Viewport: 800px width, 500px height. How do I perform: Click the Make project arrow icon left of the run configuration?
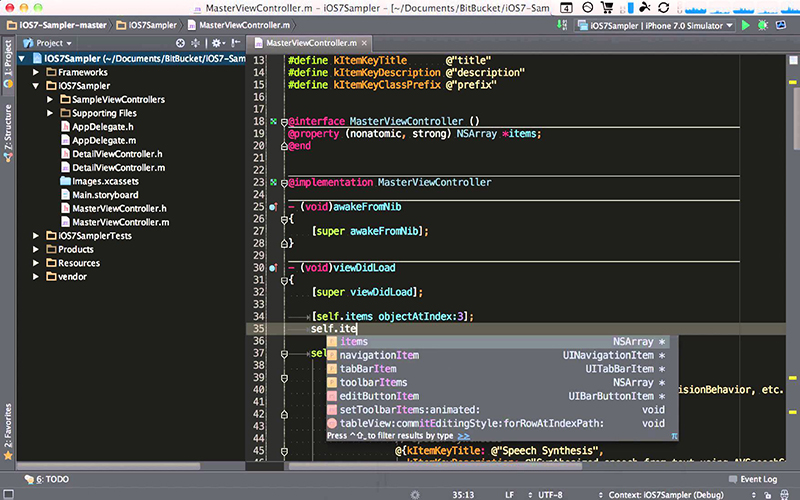pos(562,25)
